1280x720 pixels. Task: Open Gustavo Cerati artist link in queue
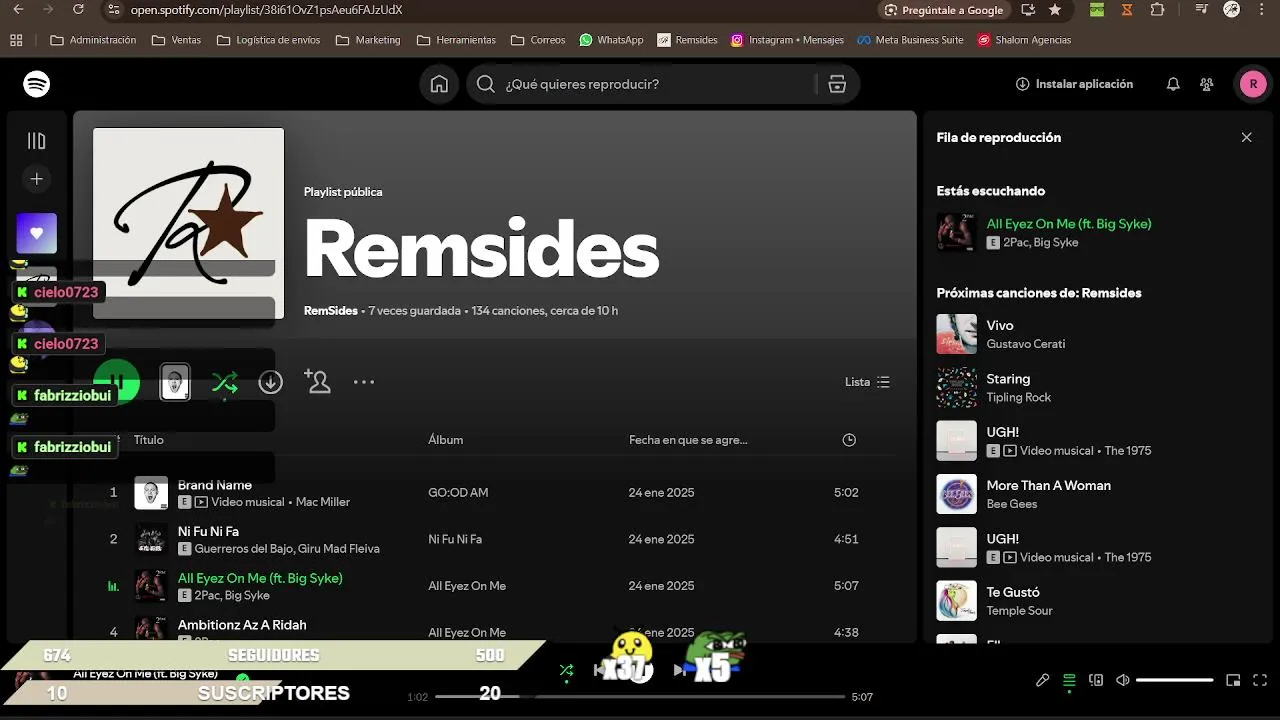point(1026,344)
